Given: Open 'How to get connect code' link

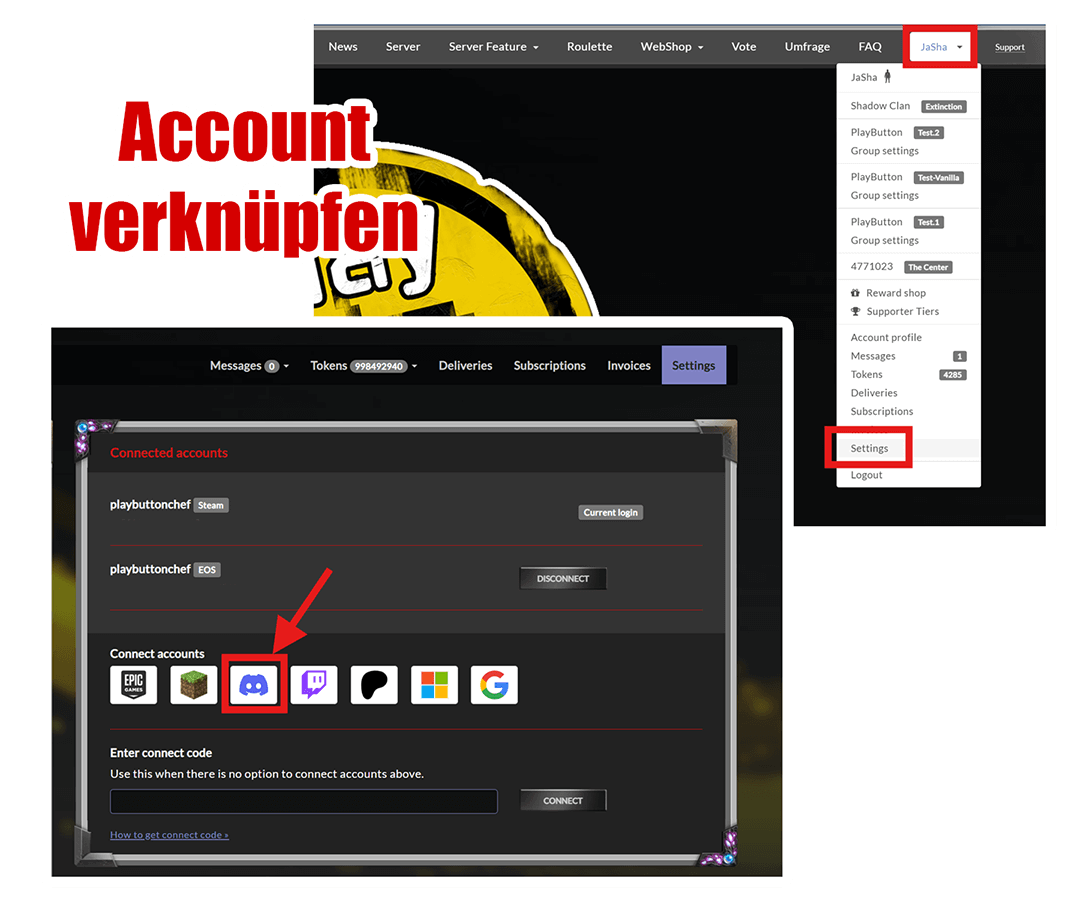Looking at the screenshot, I should pyautogui.click(x=170, y=835).
